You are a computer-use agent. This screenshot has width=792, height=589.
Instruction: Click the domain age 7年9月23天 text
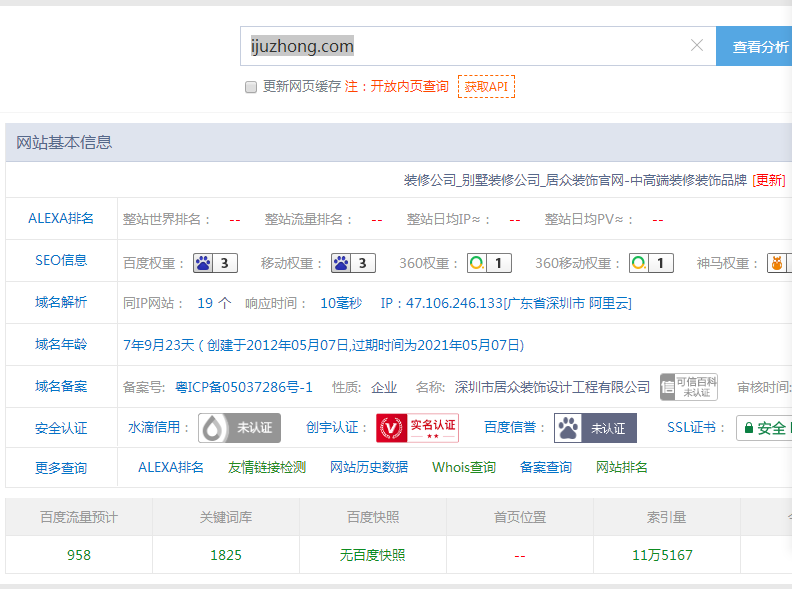point(159,345)
